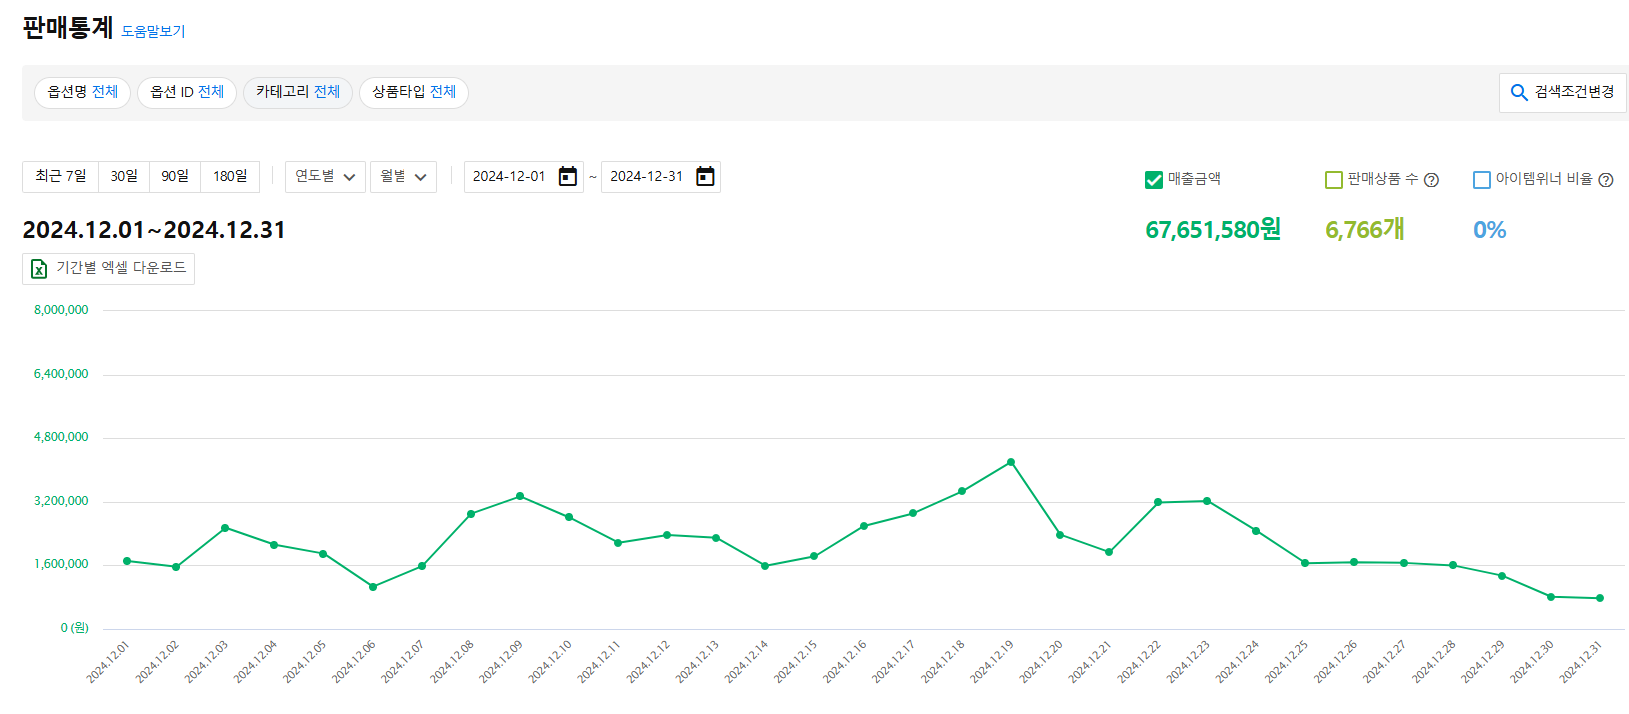Image resolution: width=1629 pixels, height=714 pixels.
Task: Select the 180일 period tab
Action: (230, 177)
